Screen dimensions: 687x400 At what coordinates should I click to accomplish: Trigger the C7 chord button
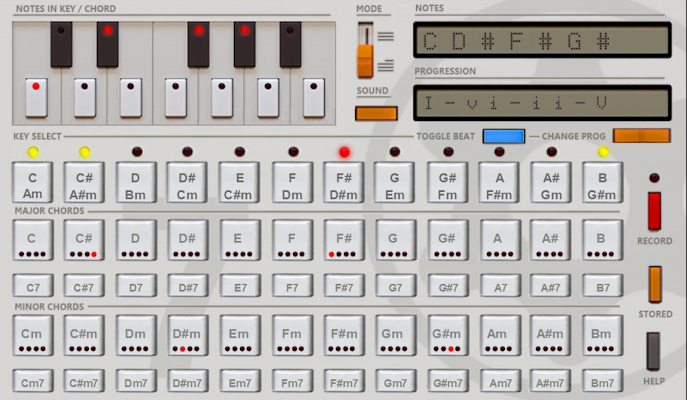click(33, 286)
